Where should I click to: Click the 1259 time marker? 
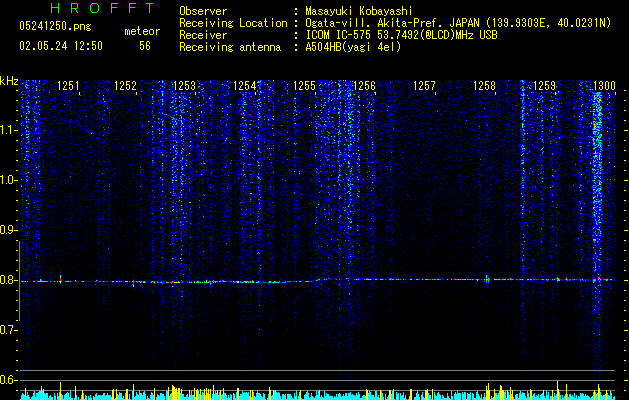(x=544, y=86)
